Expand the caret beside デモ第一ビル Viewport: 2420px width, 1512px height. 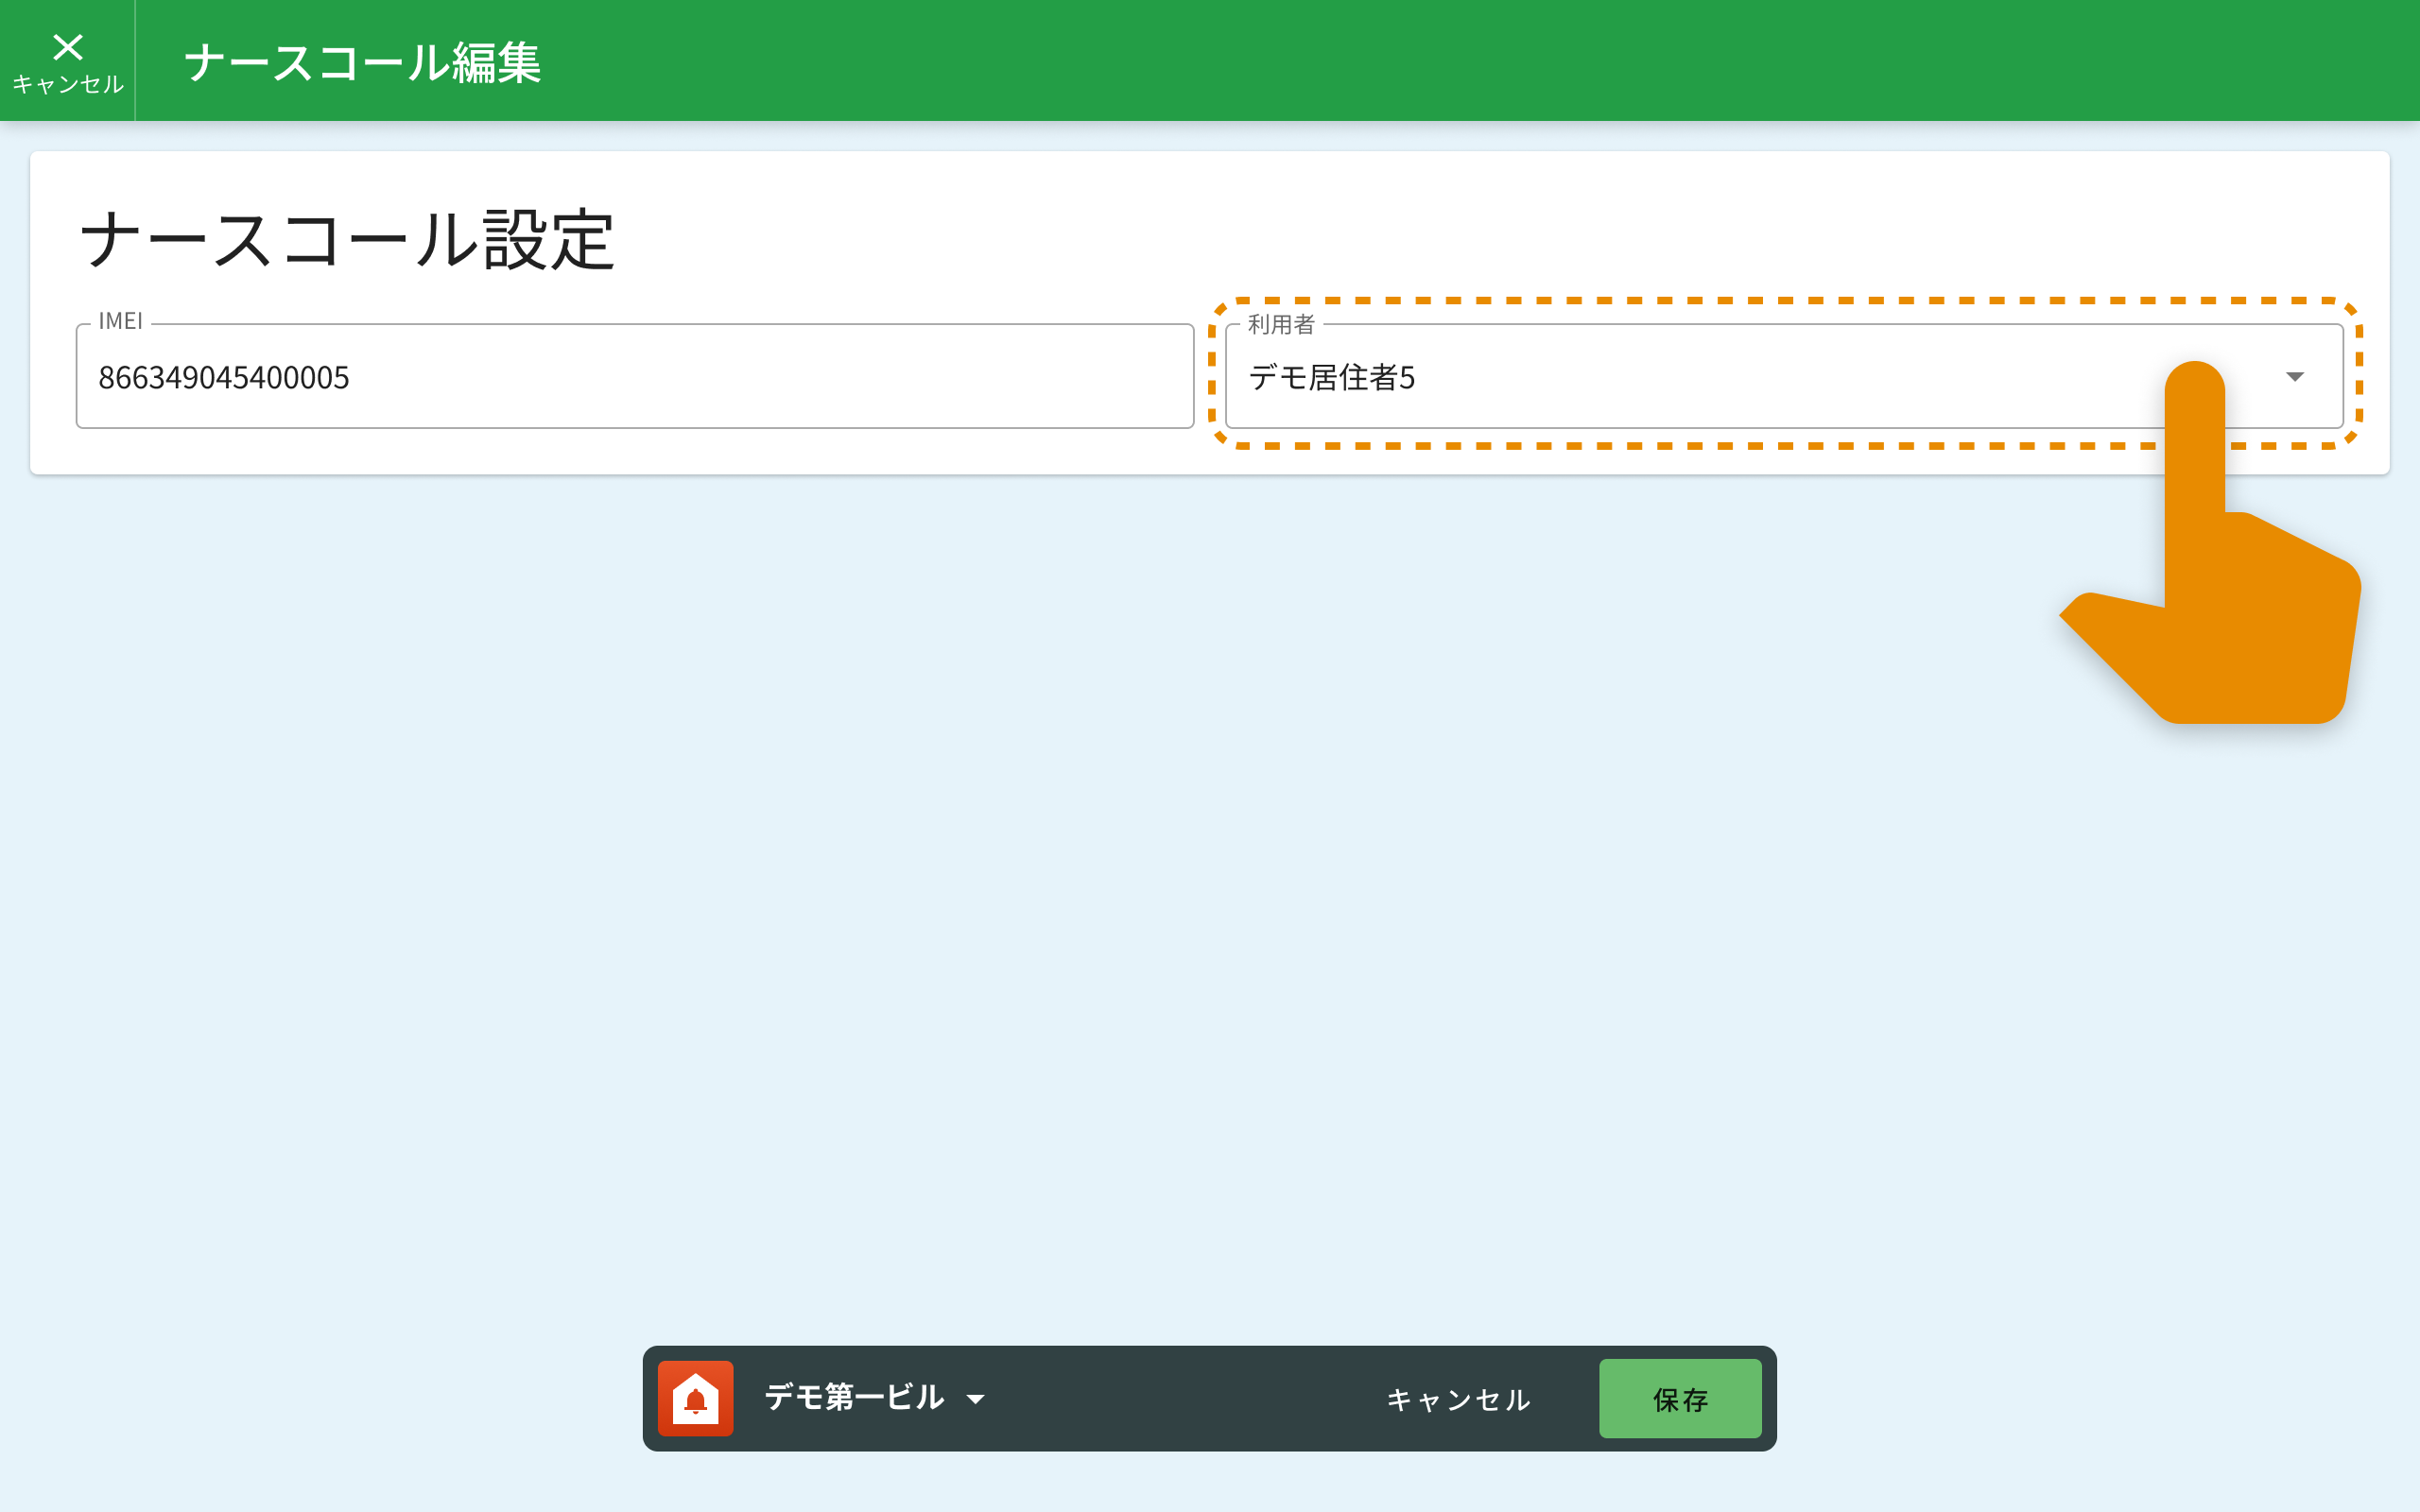tap(976, 1399)
